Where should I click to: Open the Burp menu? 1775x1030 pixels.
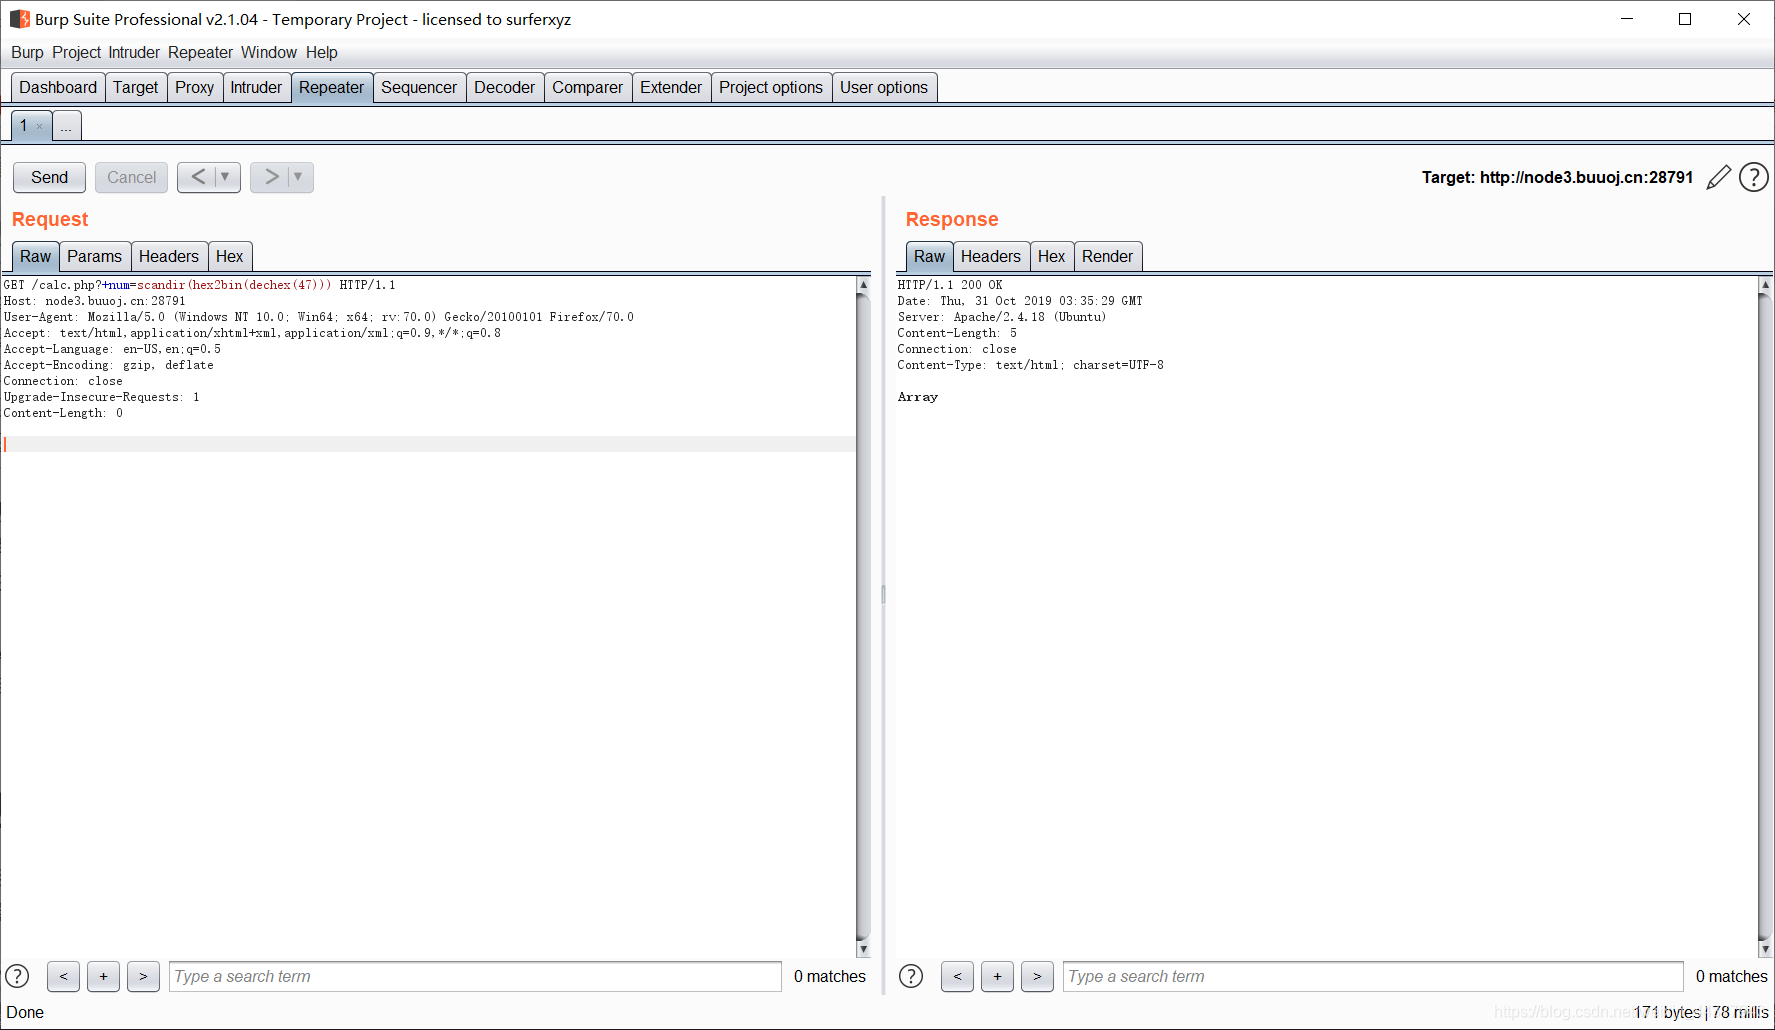click(27, 52)
